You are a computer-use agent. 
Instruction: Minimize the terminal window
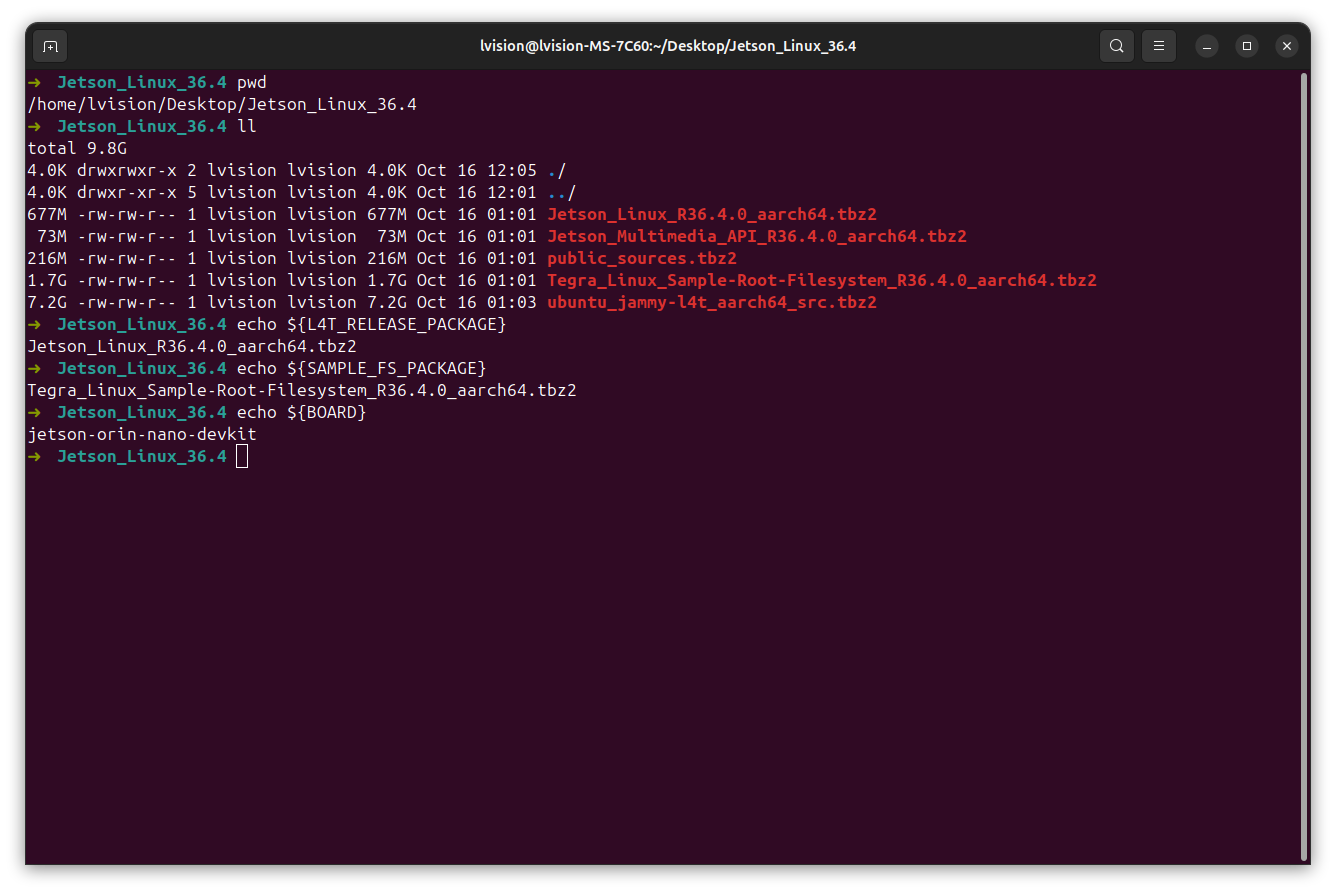(1207, 46)
